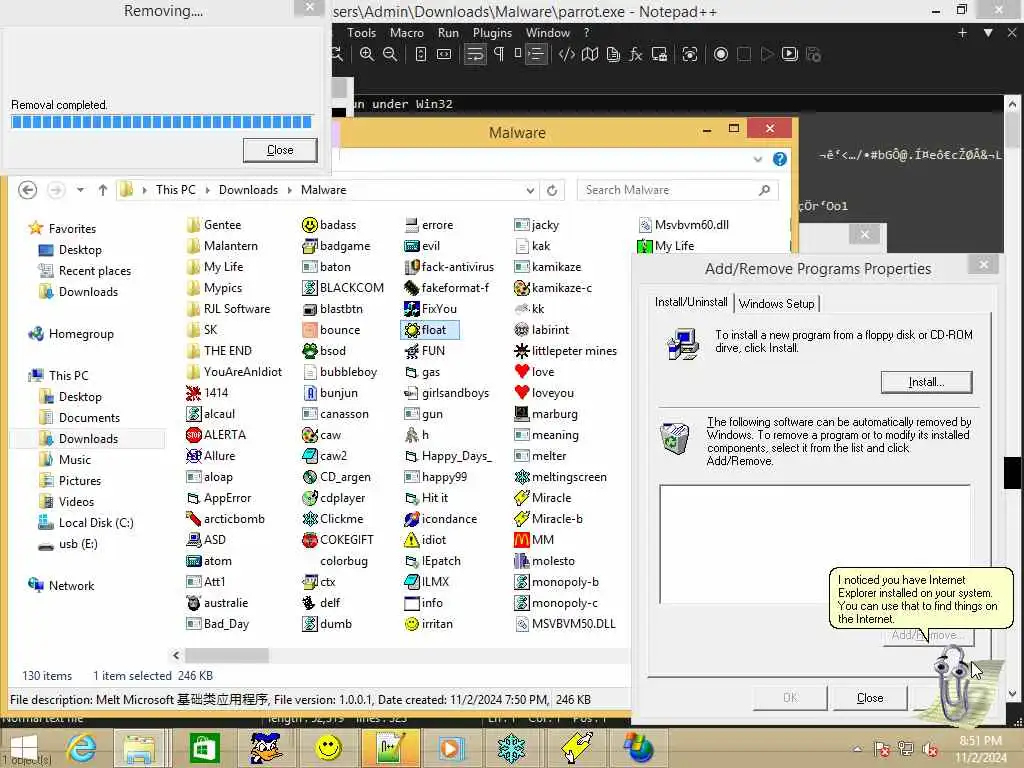Click the Up arrow in Explorer
Screen dimensions: 1024x768
click(x=103, y=190)
